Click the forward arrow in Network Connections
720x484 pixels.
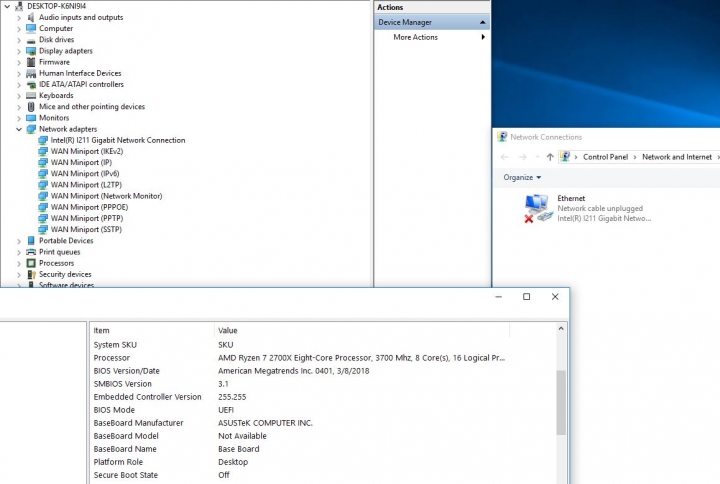coord(523,157)
